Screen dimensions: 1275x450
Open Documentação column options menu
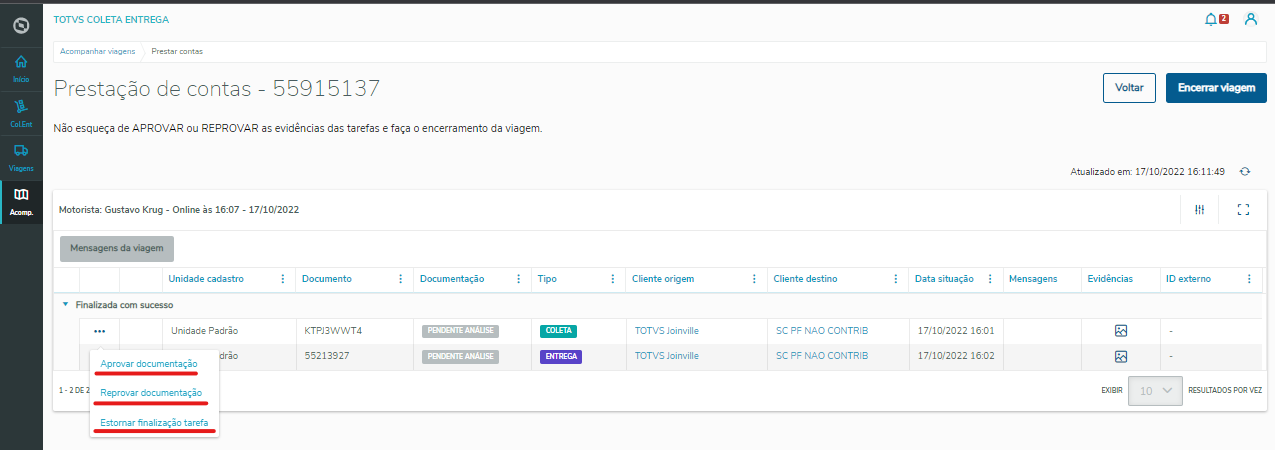(519, 279)
